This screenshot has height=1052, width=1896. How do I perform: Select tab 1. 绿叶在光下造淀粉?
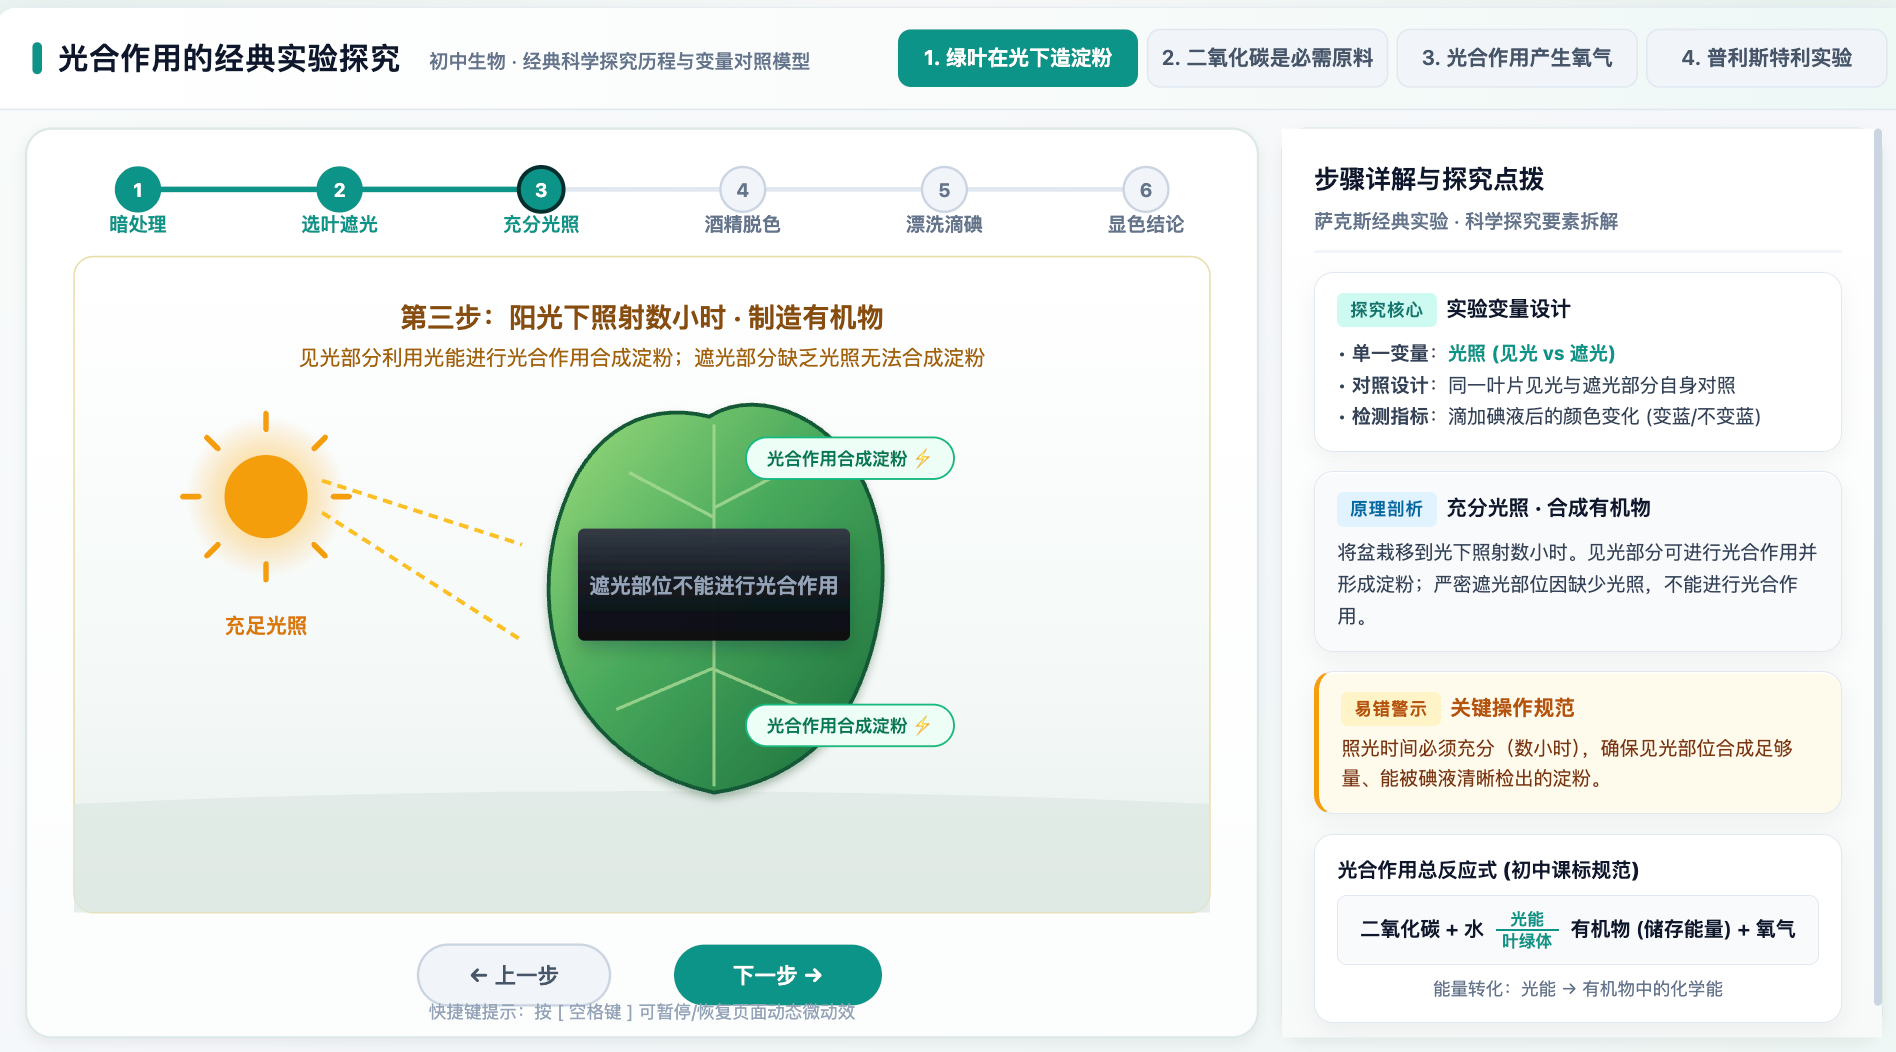coord(1017,58)
